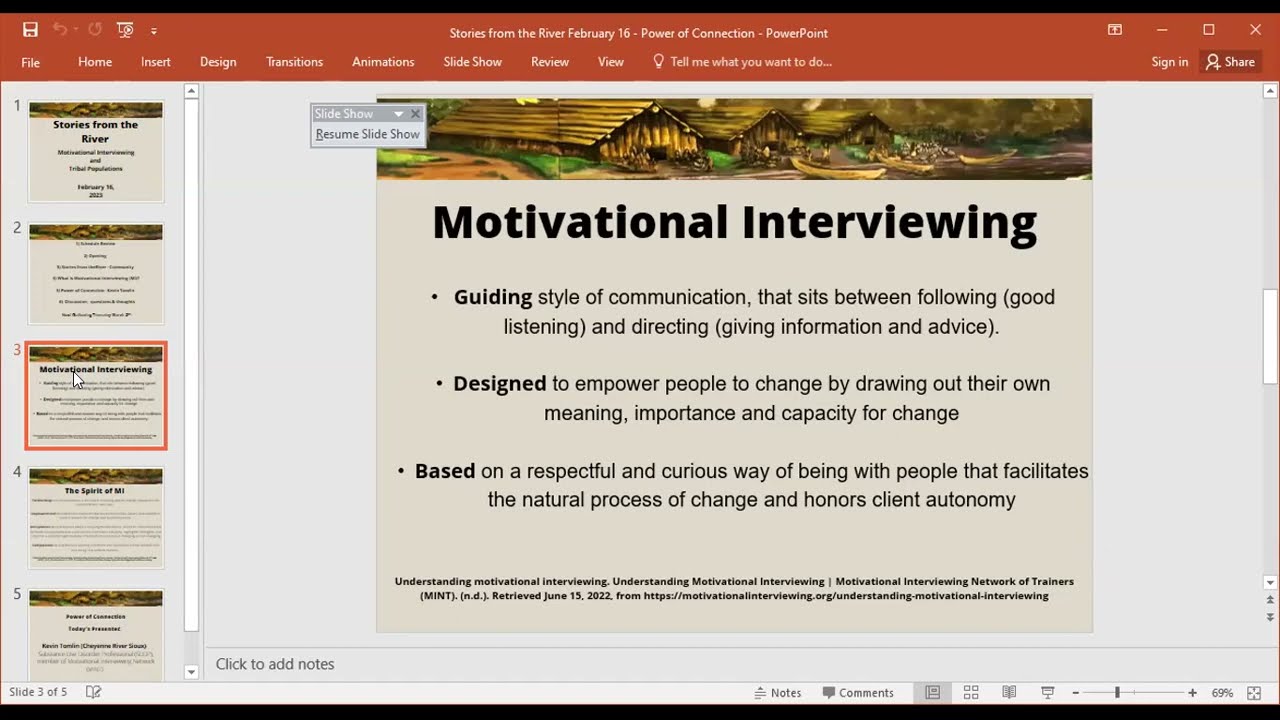Screen dimensions: 1280x720
Task: Click thumbnail pane scroll down arrow
Action: pos(192,672)
